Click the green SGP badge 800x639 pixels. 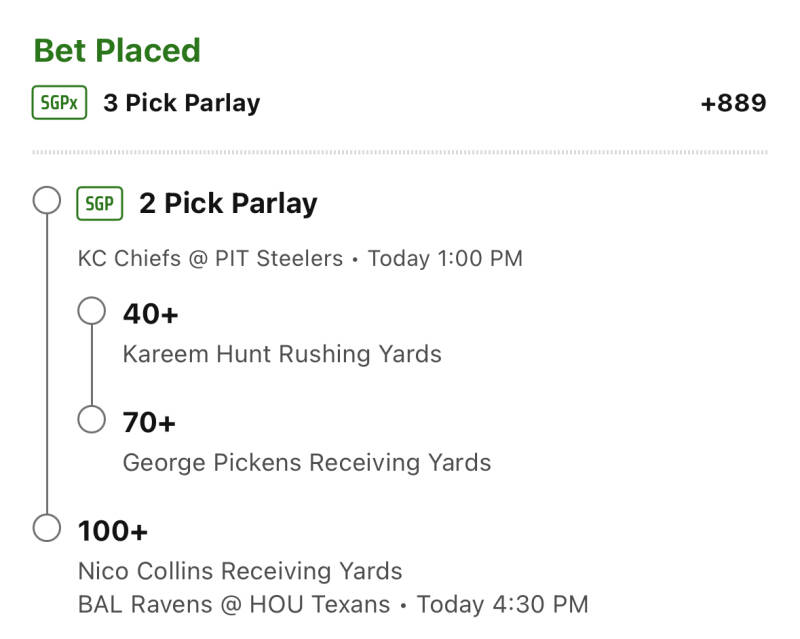[99, 204]
